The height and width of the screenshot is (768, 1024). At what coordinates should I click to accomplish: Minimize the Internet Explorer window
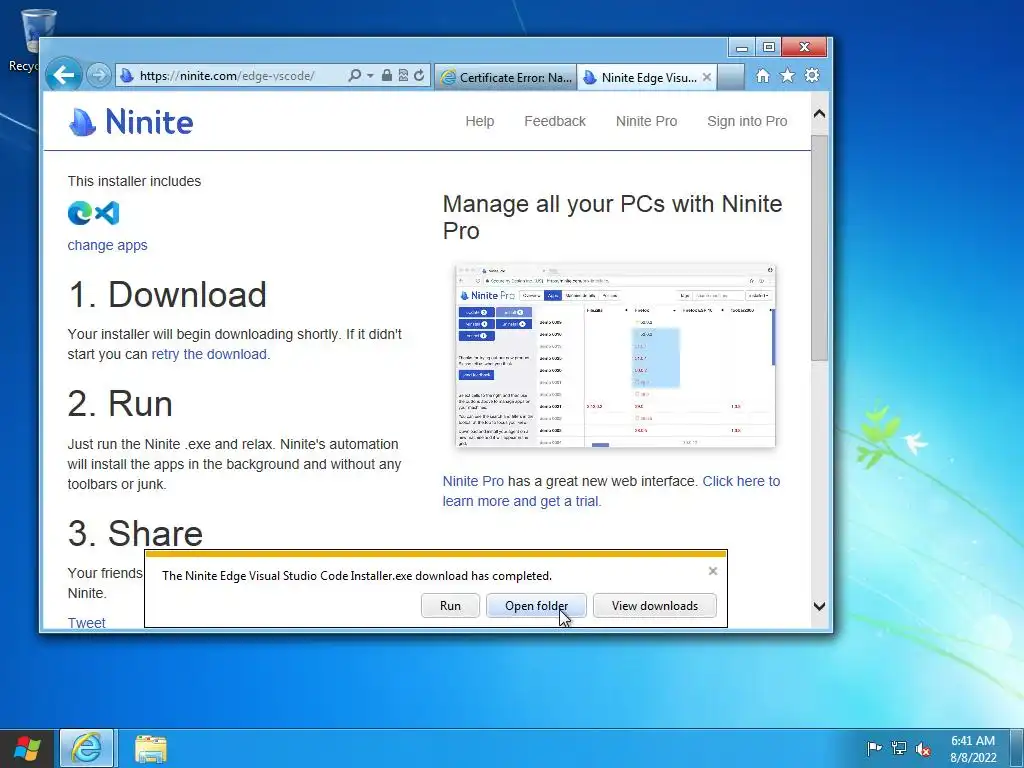point(742,48)
